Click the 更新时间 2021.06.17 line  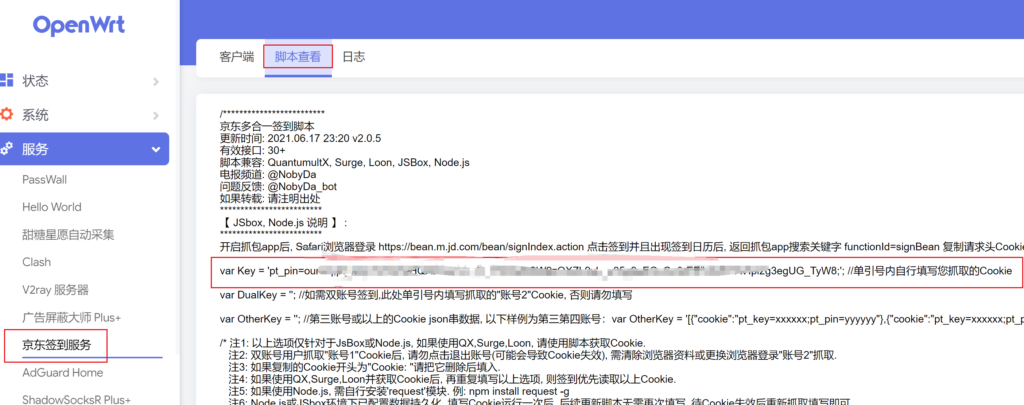coord(300,138)
